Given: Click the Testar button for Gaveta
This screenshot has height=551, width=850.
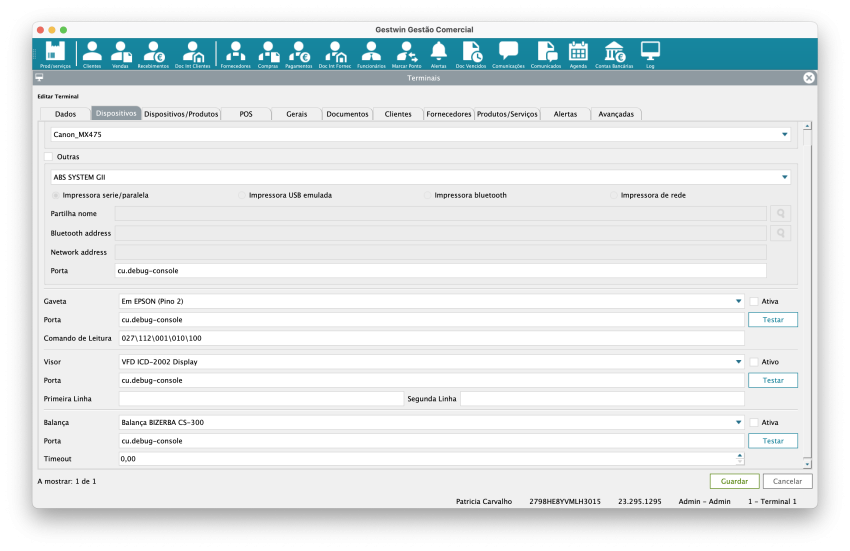Looking at the screenshot, I should [772, 320].
